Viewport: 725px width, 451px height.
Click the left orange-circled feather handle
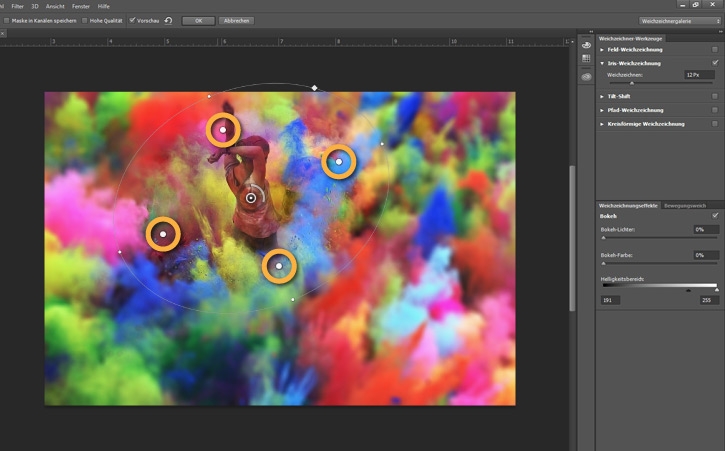(x=163, y=234)
